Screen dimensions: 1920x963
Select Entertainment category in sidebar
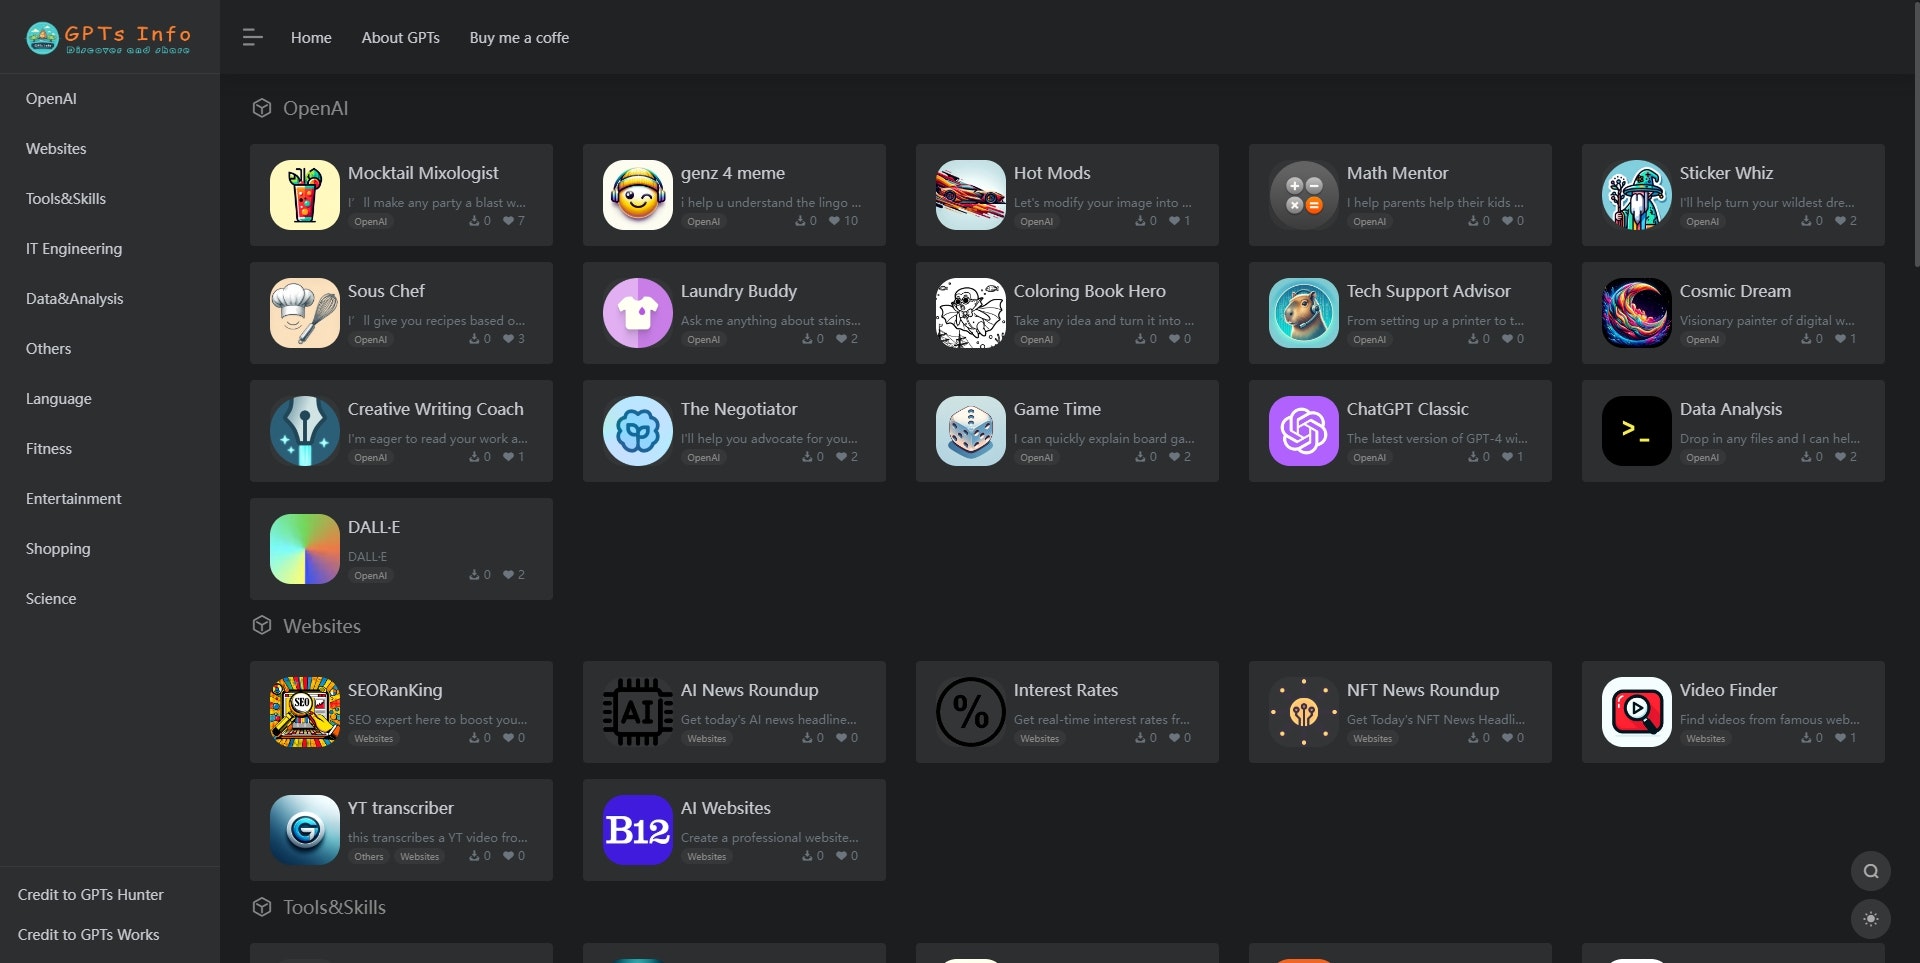[x=74, y=499]
